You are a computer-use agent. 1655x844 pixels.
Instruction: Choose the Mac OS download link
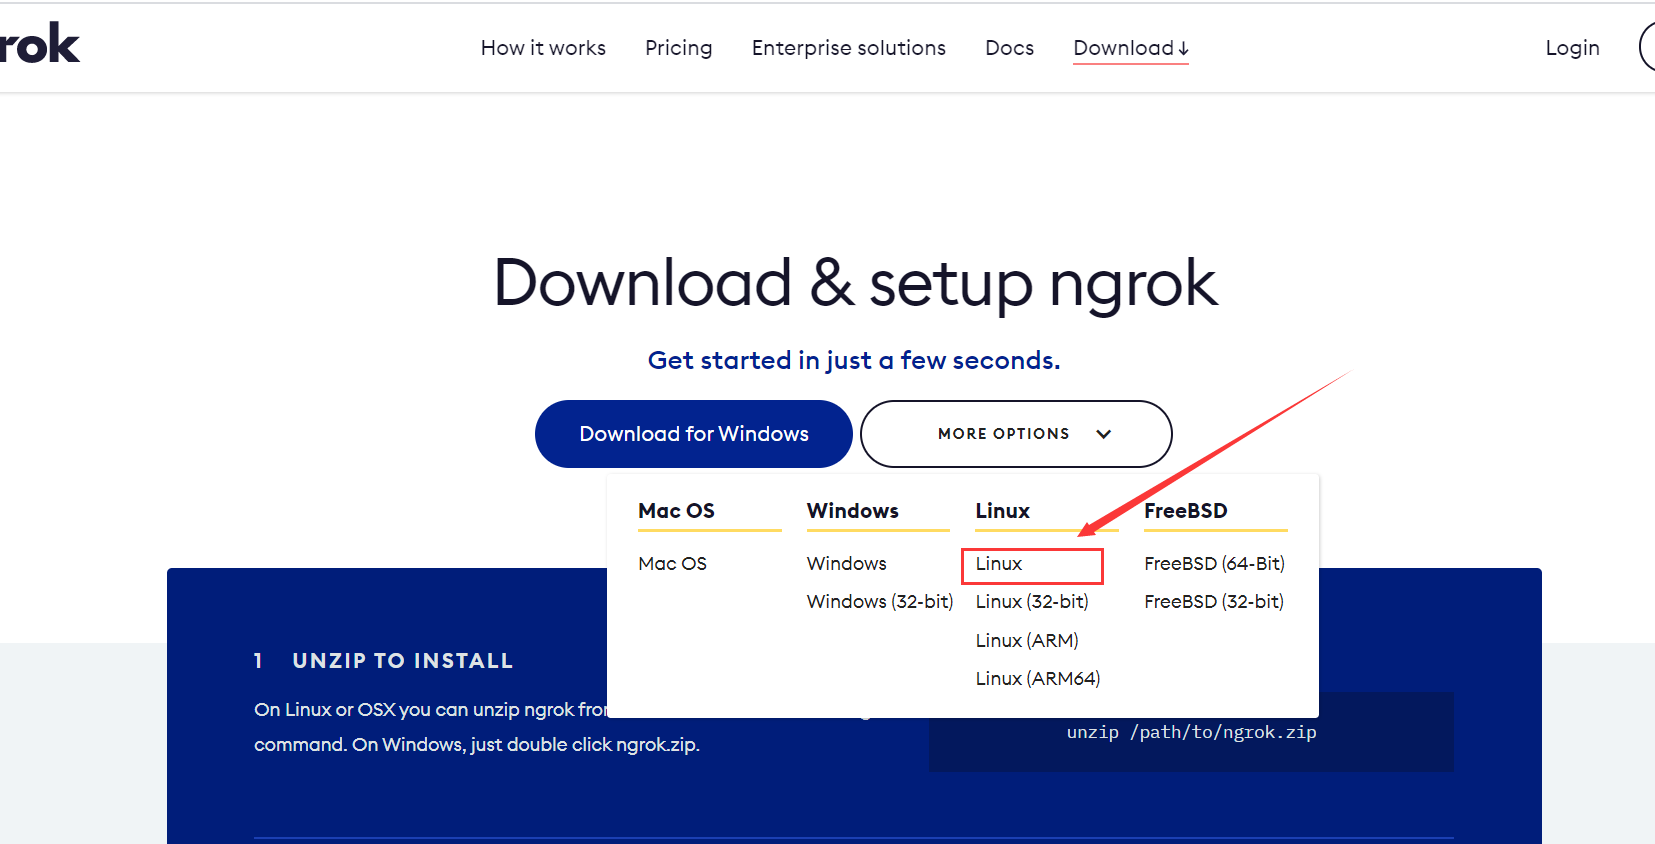673,564
